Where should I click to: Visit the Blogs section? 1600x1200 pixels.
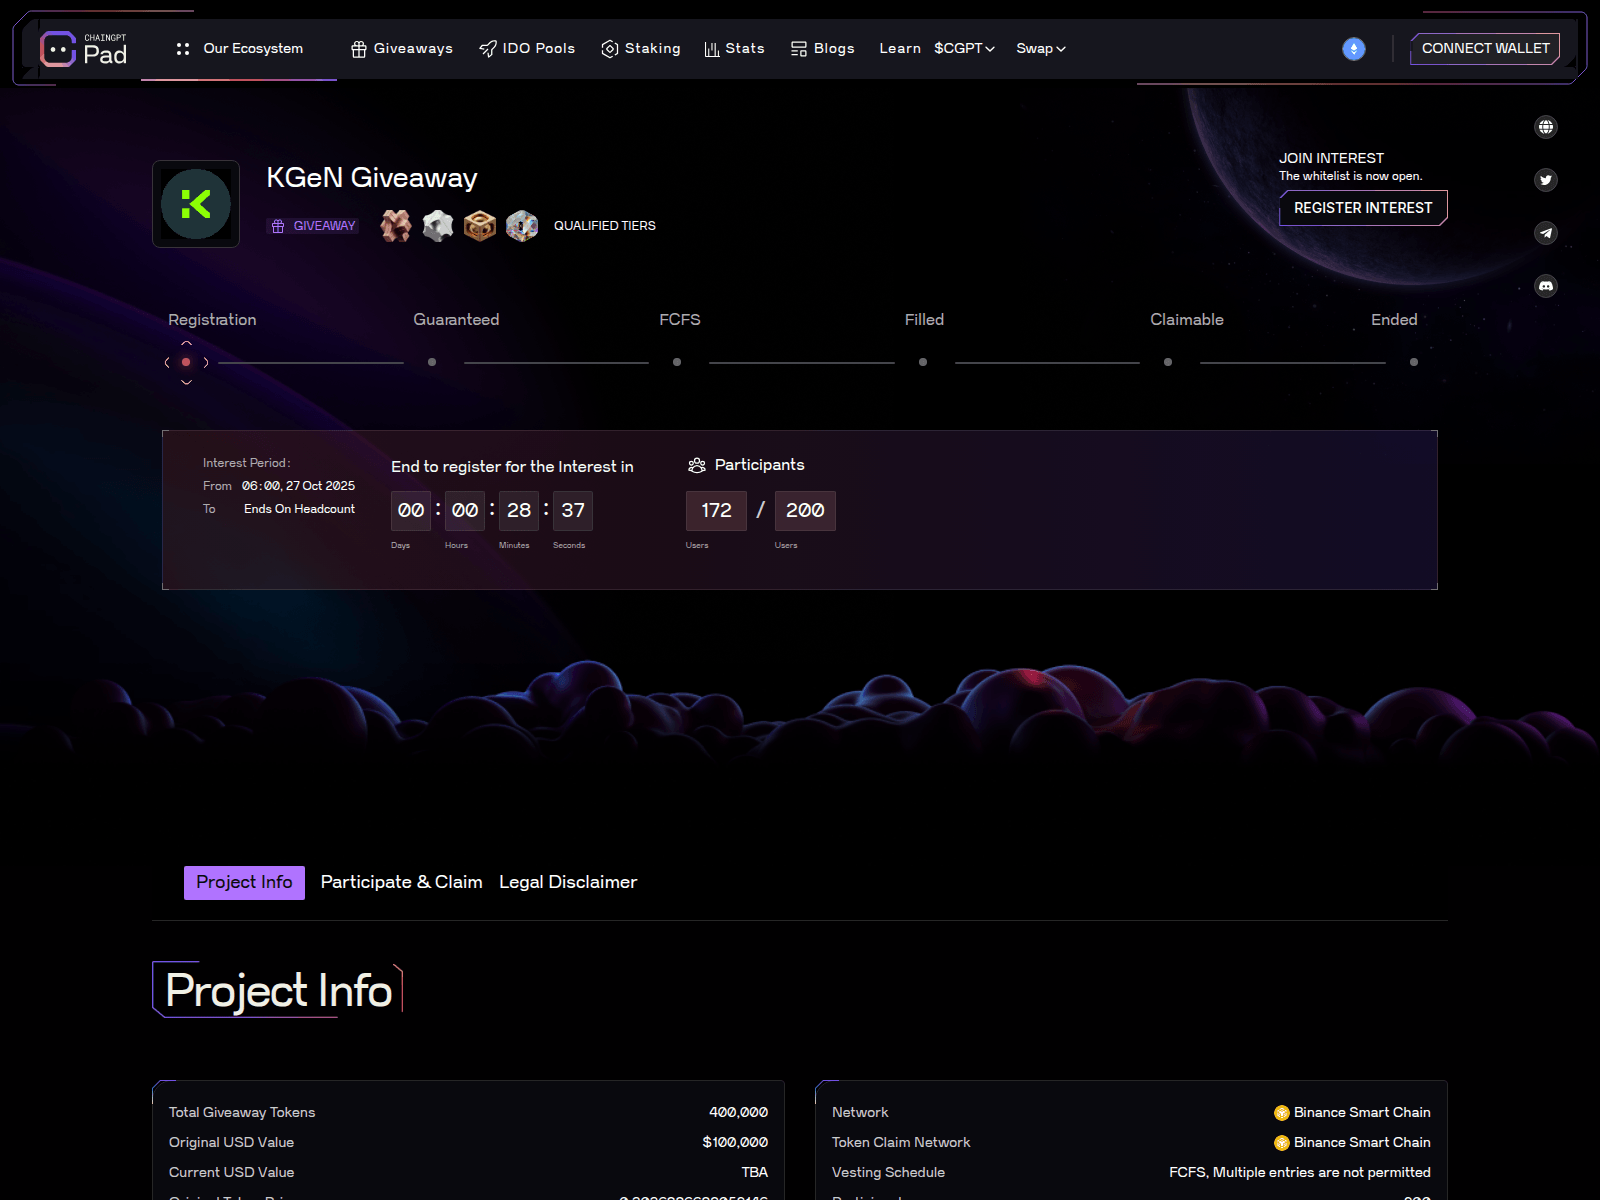click(823, 49)
